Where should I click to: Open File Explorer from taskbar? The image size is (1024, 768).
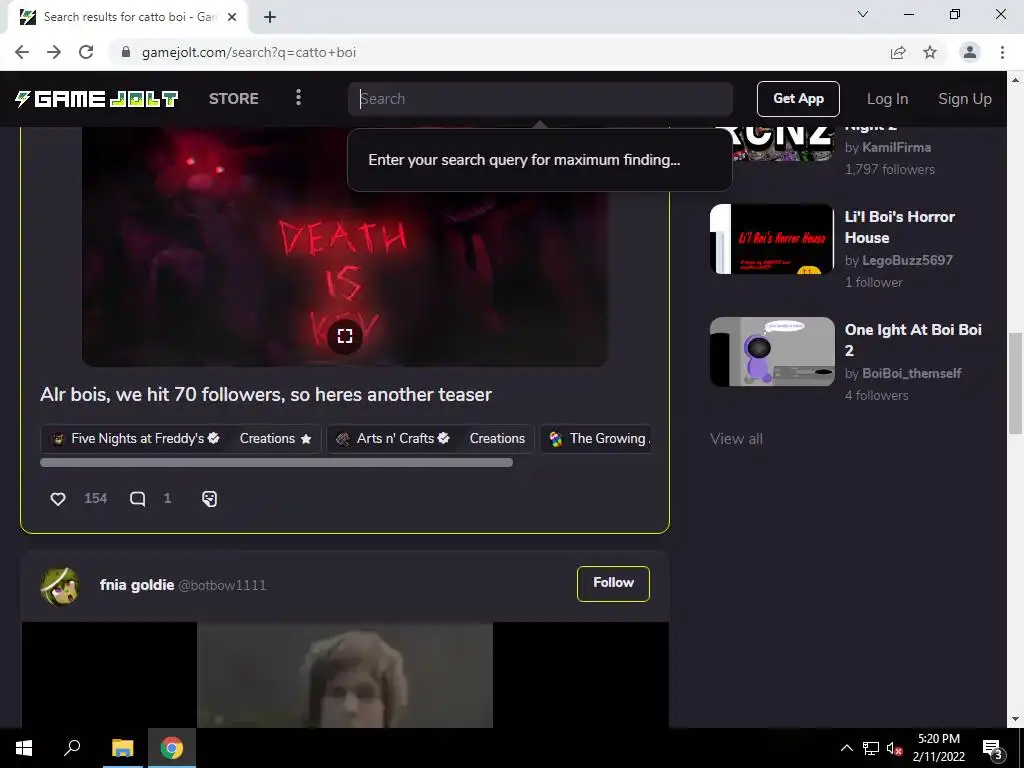click(x=122, y=748)
